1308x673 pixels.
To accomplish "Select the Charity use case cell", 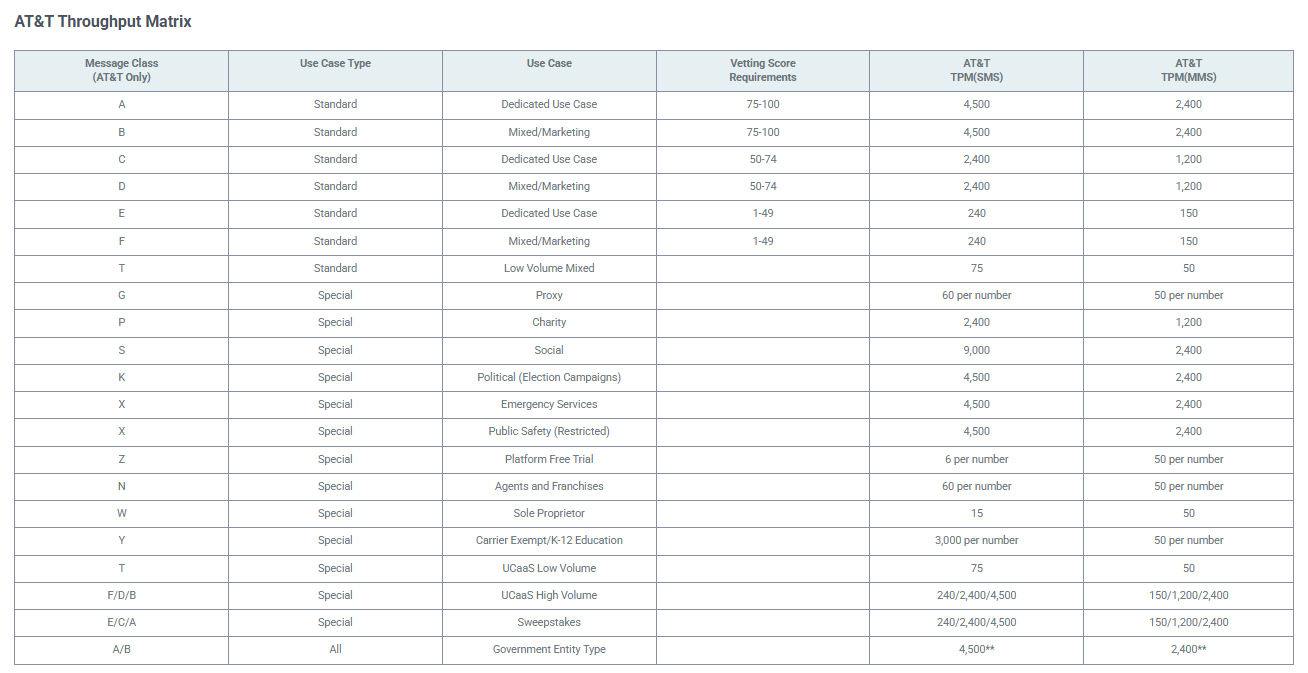I will (549, 322).
